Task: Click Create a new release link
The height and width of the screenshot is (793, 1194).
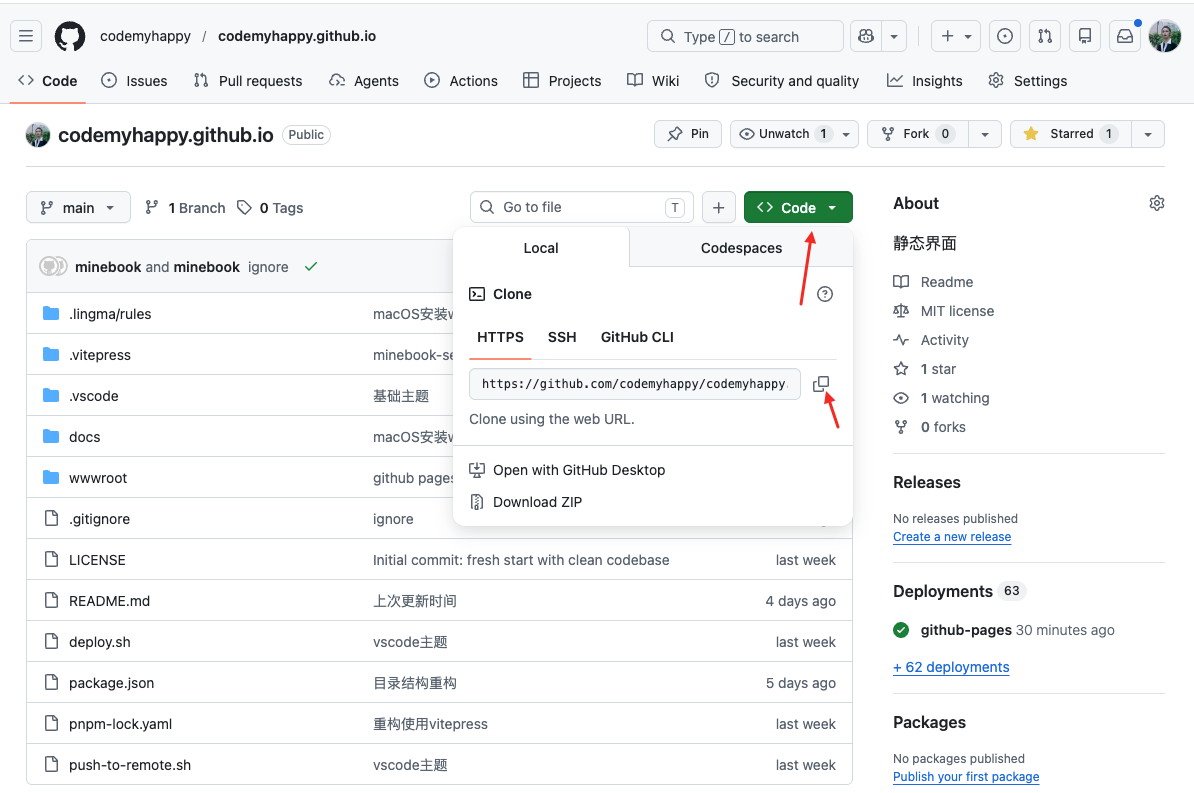Action: (952, 536)
